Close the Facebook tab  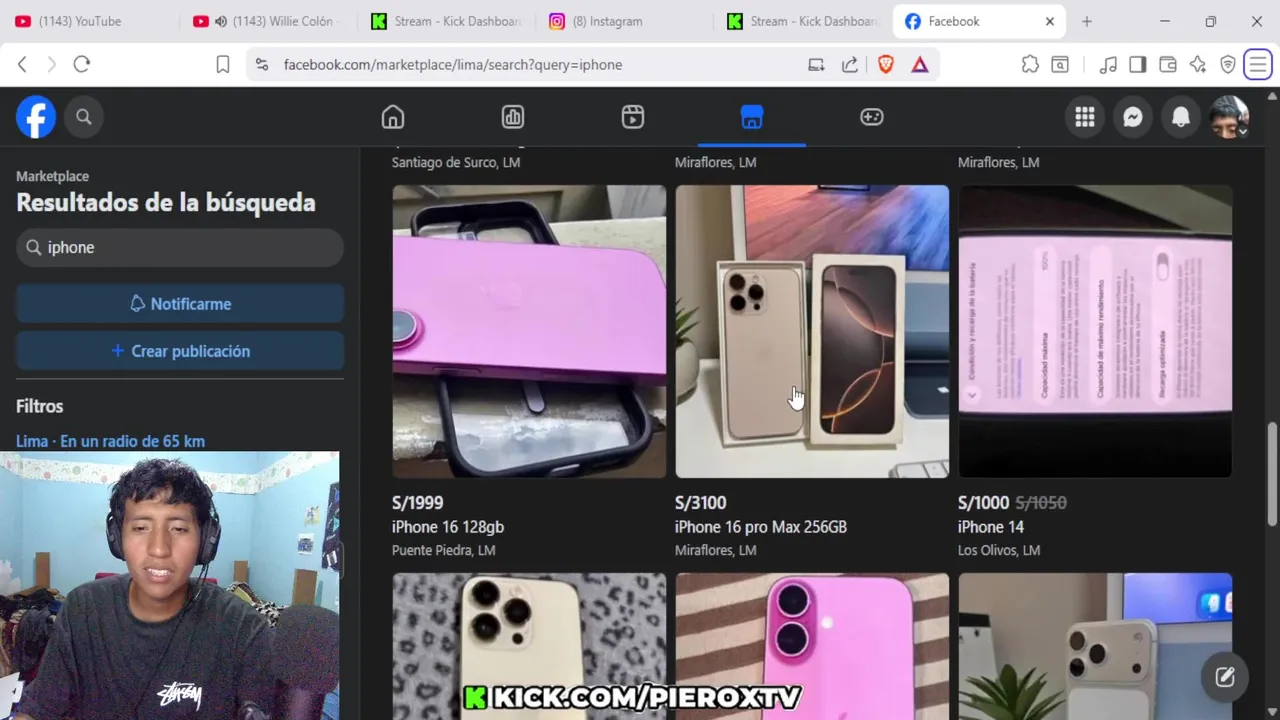pos(1050,21)
